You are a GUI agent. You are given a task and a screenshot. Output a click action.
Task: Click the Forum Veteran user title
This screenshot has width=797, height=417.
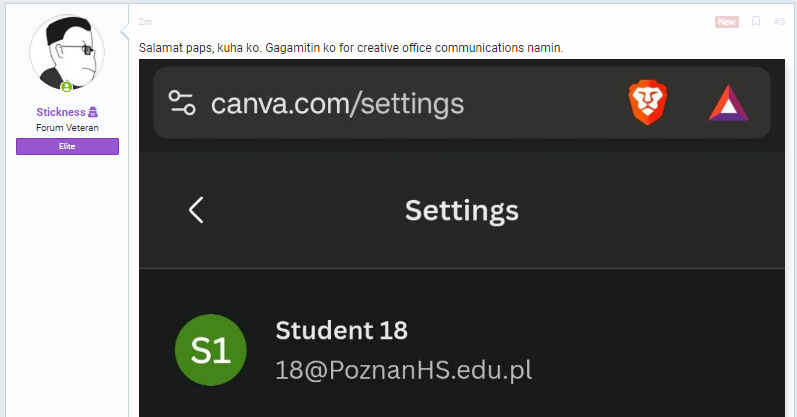tap(67, 128)
